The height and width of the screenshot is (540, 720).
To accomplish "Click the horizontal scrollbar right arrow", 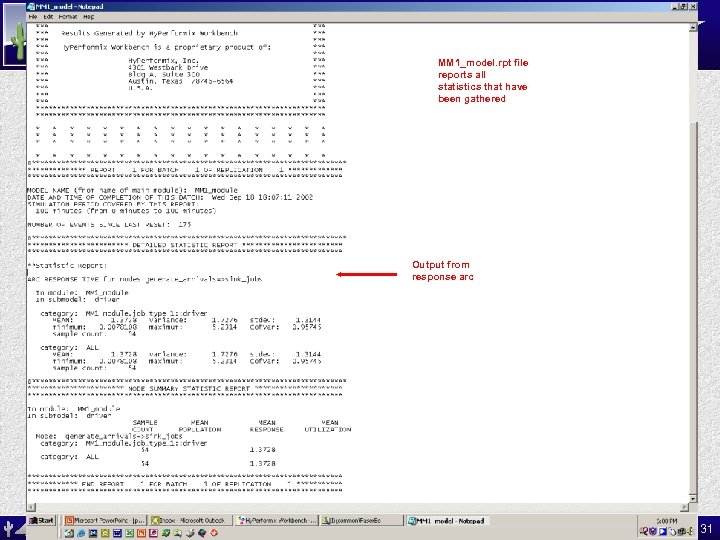I will 685,507.
